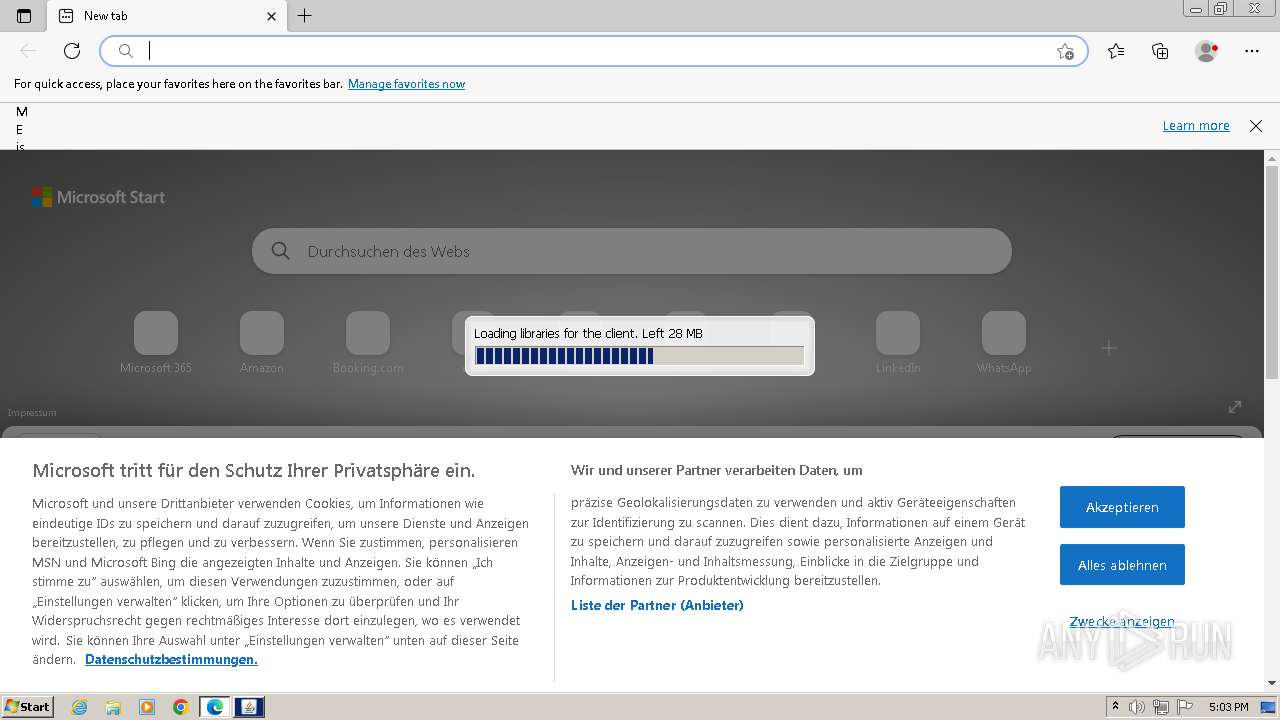Click the Akzeptieren button
This screenshot has height=720, width=1280.
coord(1122,507)
